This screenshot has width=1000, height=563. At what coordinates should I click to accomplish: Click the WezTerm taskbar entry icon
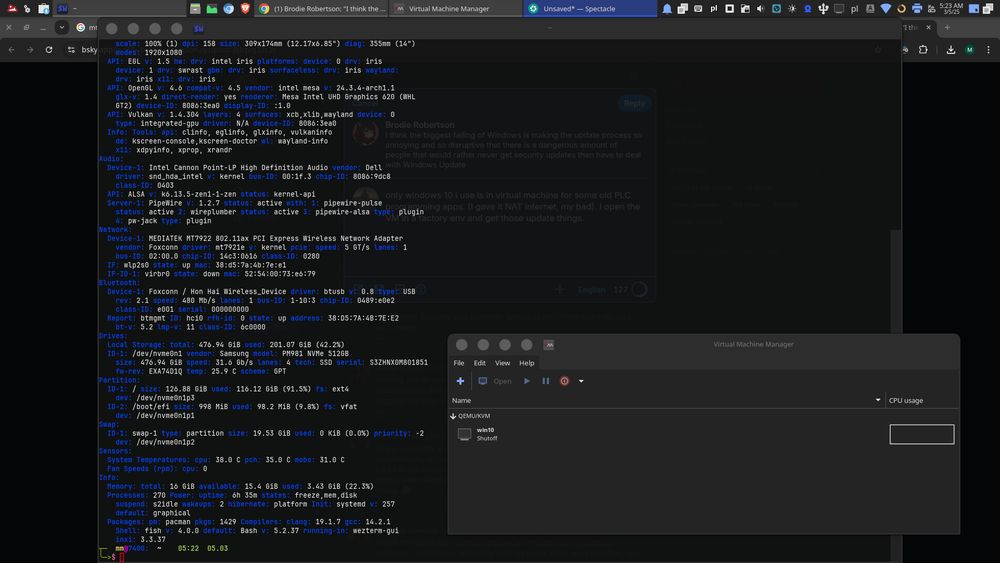pos(62,9)
